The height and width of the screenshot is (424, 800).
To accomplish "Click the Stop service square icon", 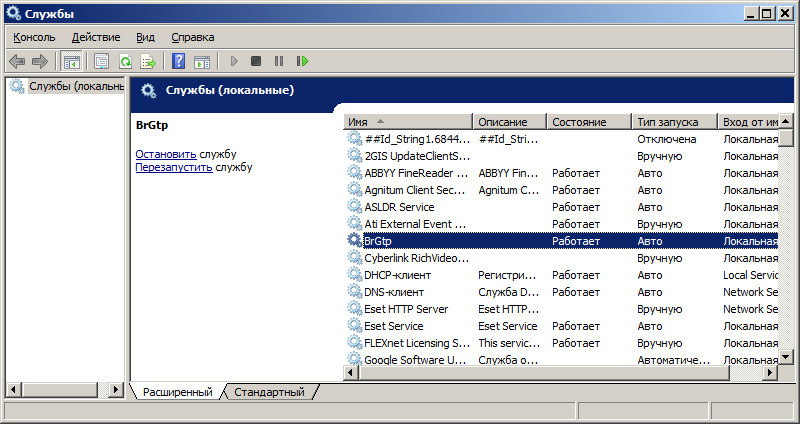I will 256,61.
